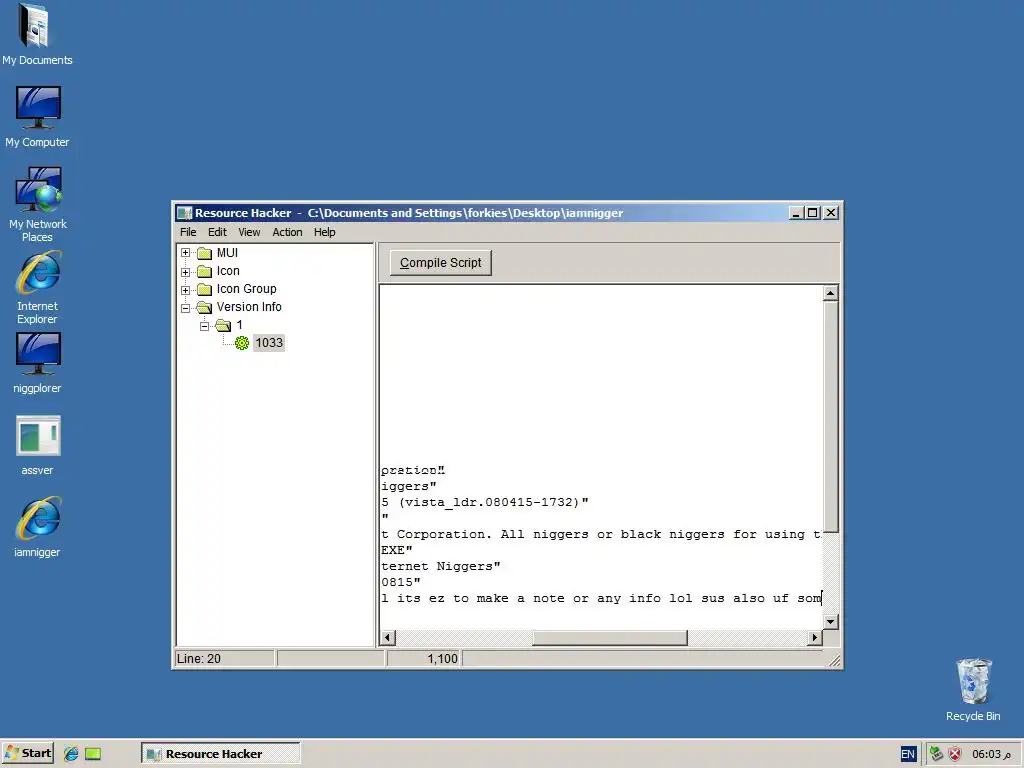The height and width of the screenshot is (768, 1024).
Task: Select the Recycle Bin icon
Action: (x=973, y=690)
